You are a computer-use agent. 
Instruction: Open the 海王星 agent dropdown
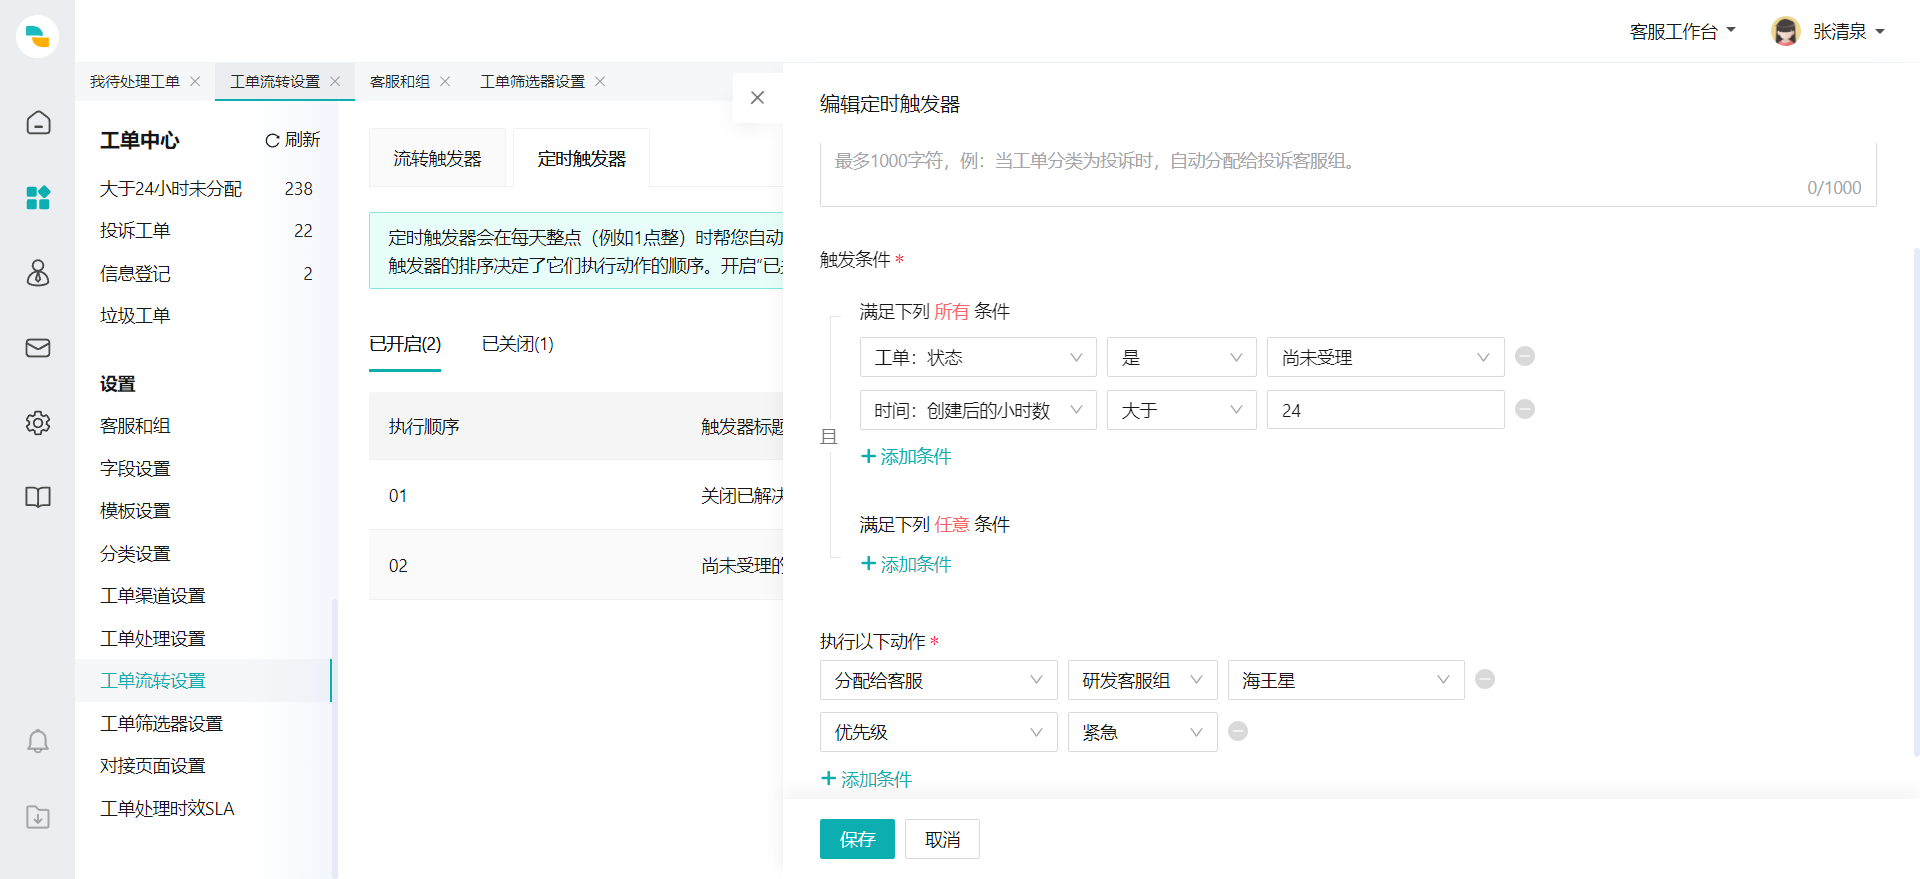pyautogui.click(x=1346, y=680)
